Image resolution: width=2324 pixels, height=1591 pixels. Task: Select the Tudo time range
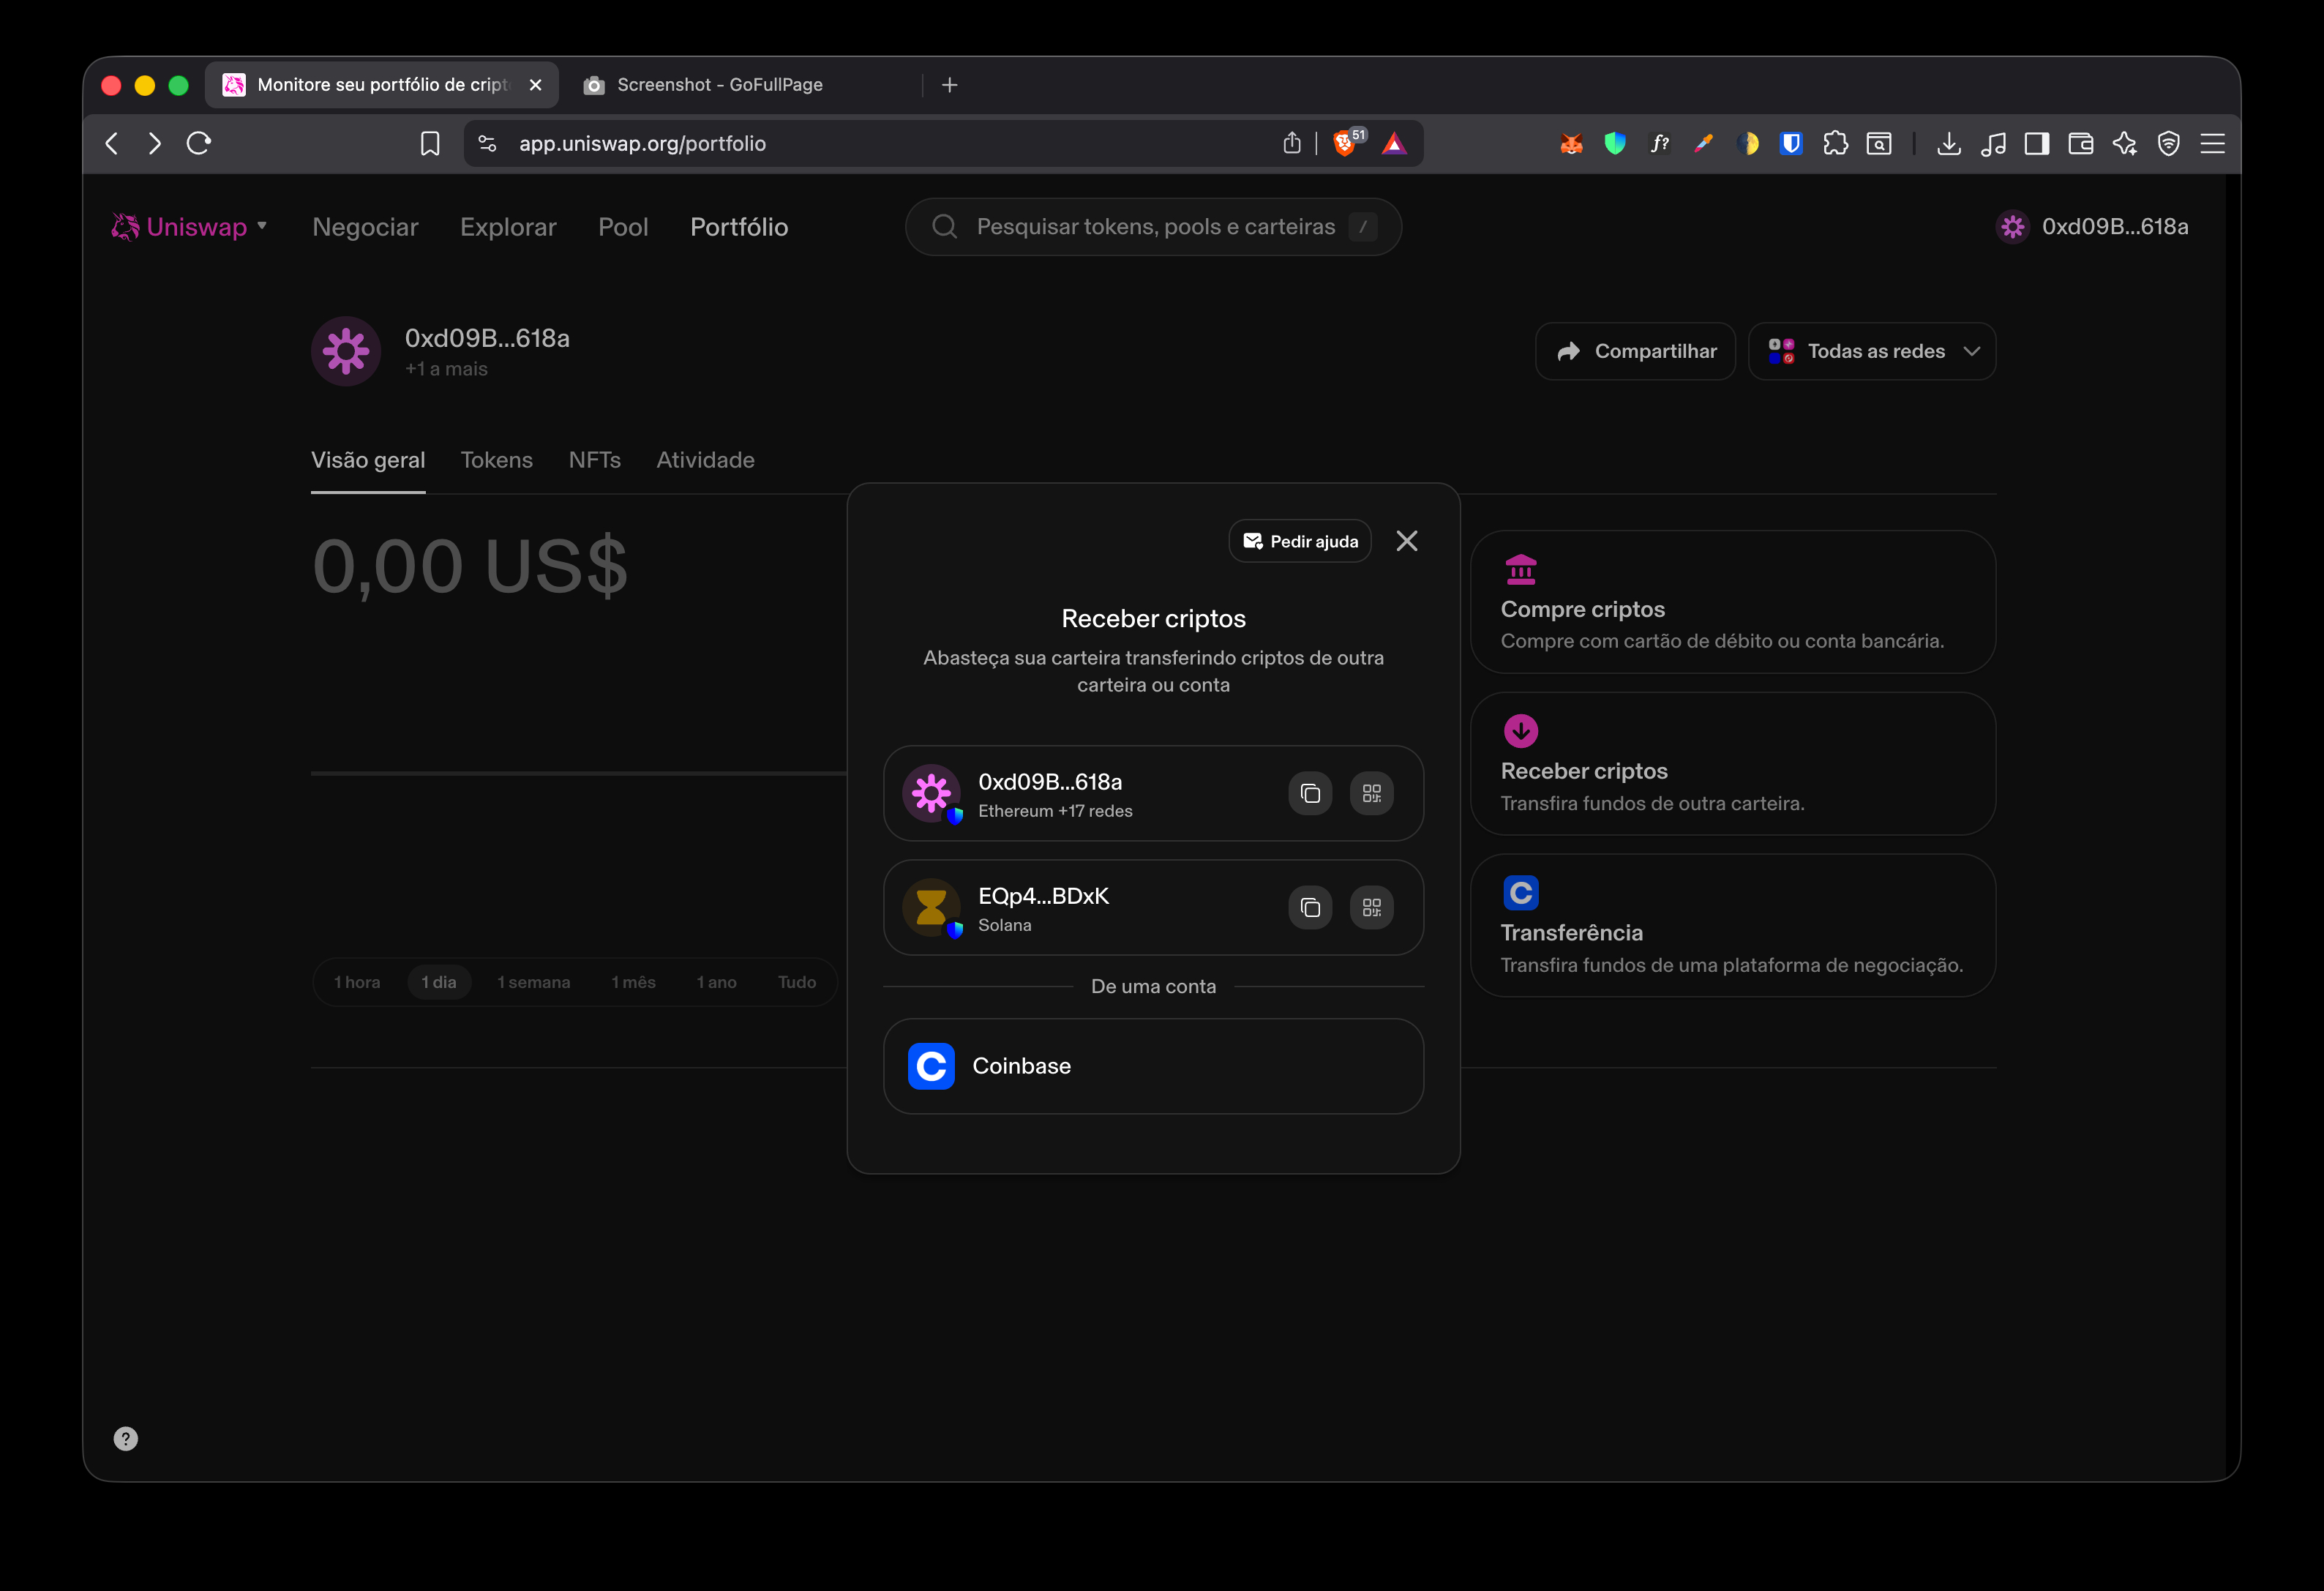click(797, 982)
